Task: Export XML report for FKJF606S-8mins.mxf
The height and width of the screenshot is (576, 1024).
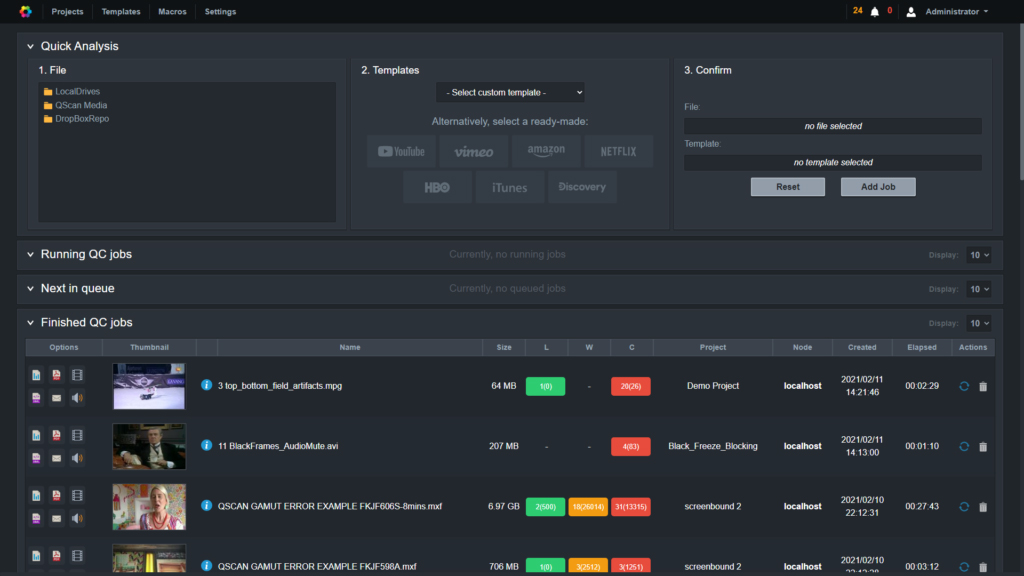Action: coord(37,518)
